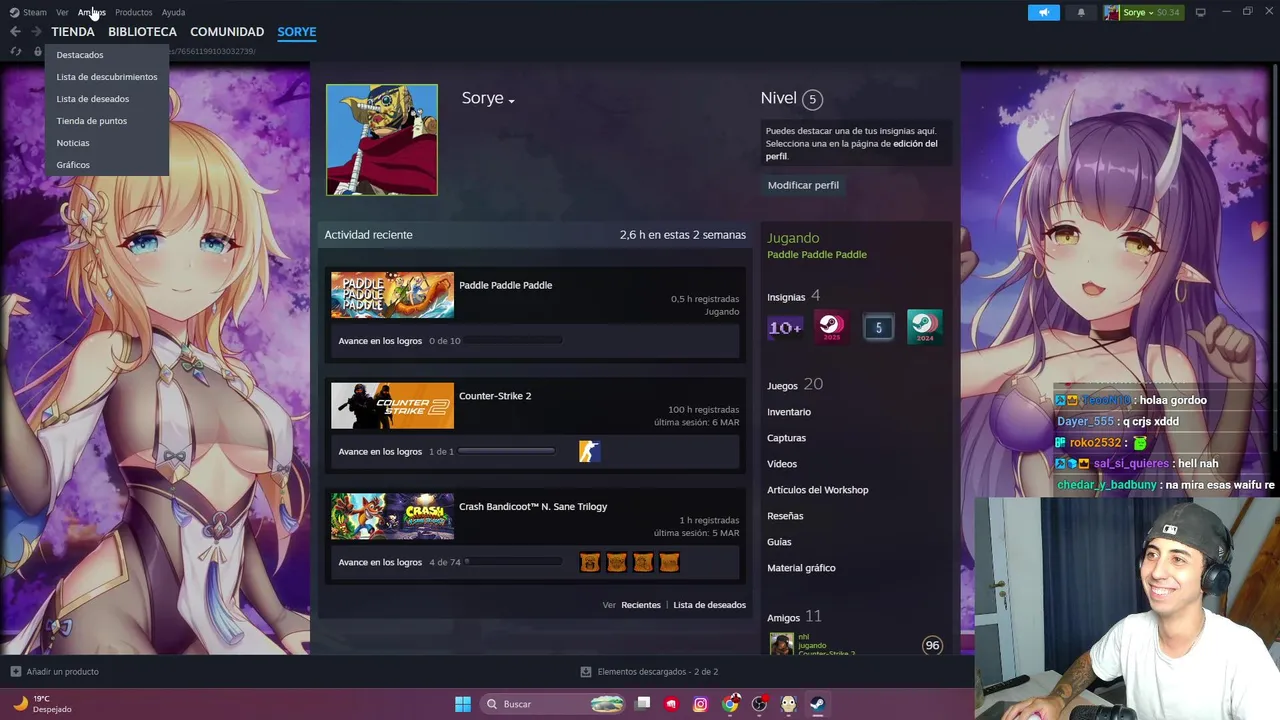Image resolution: width=1280 pixels, height=720 pixels.
Task: Open Inventario link
Action: click(789, 412)
